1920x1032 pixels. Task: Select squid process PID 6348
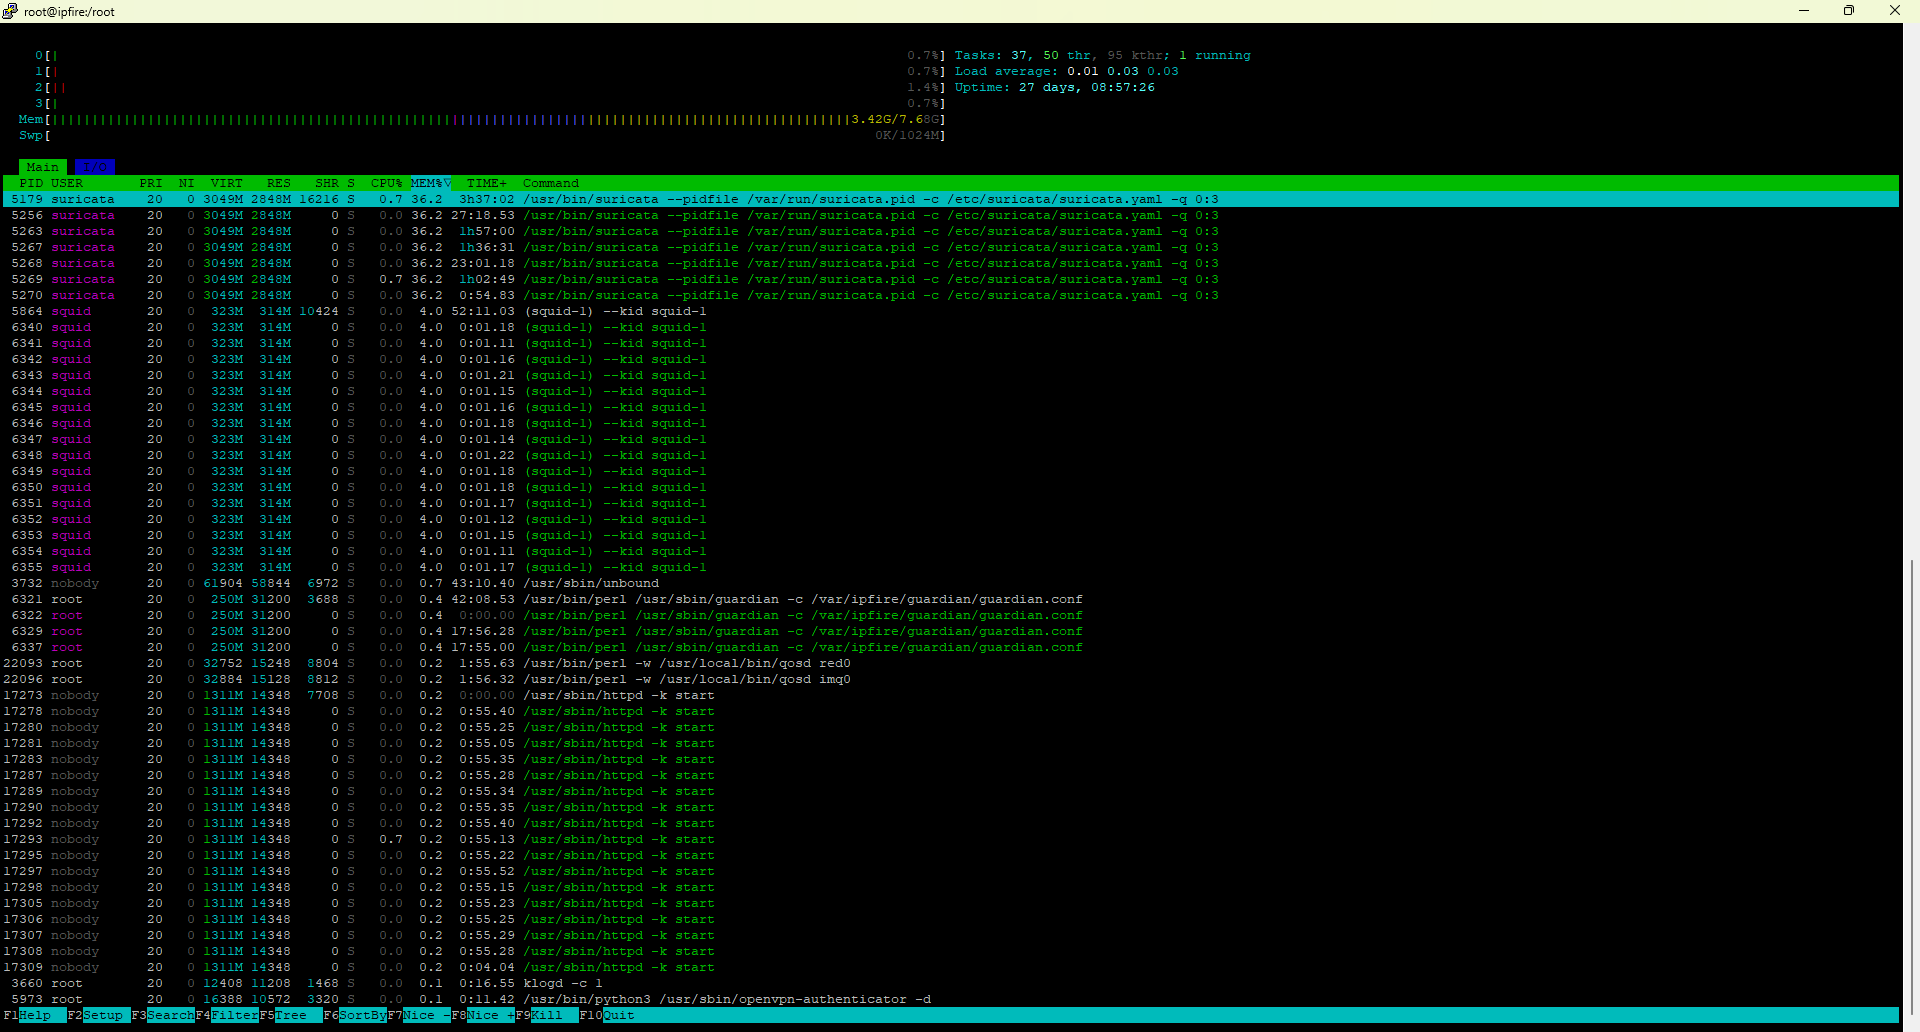pyautogui.click(x=950, y=455)
